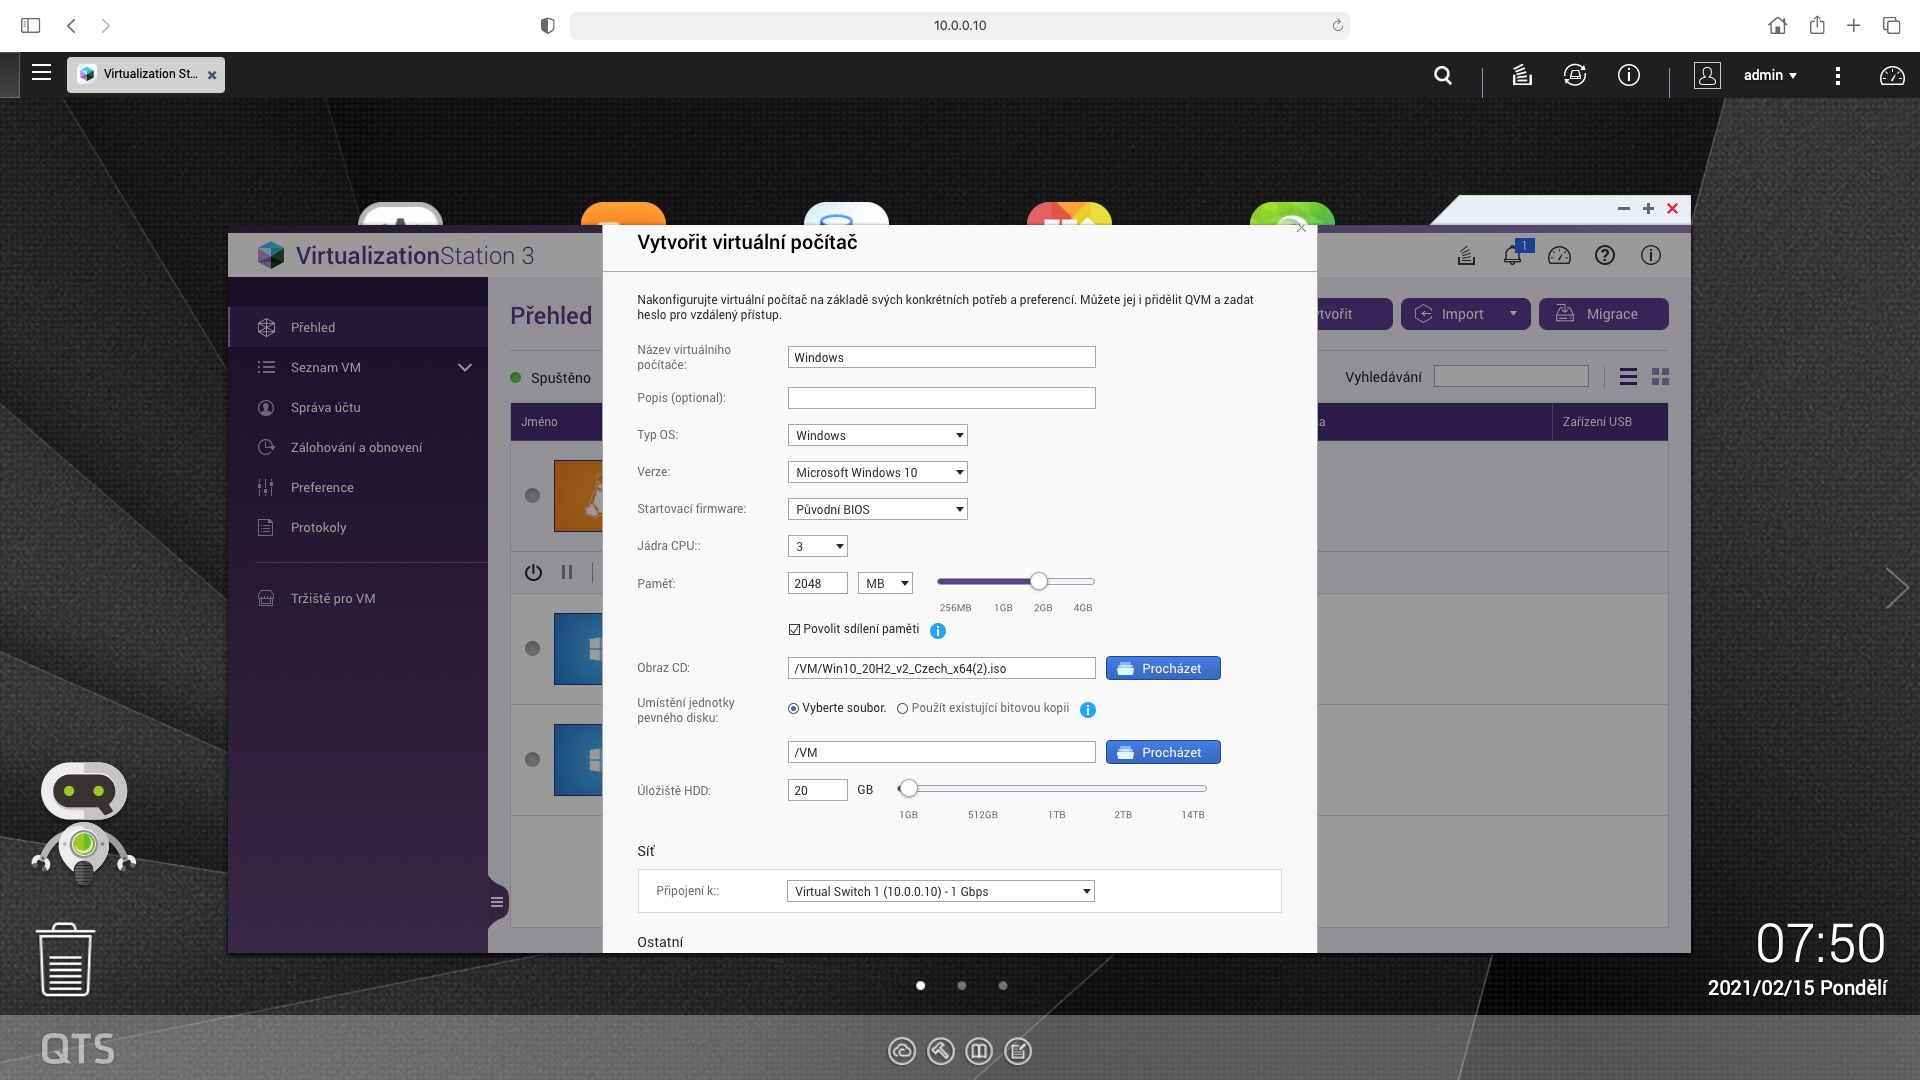Switch VM list to grid view
This screenshot has width=1920, height=1080.
pyautogui.click(x=1660, y=377)
